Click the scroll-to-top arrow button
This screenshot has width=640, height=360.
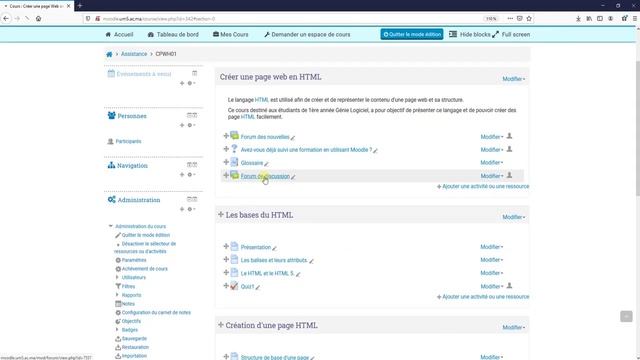click(x=626, y=316)
